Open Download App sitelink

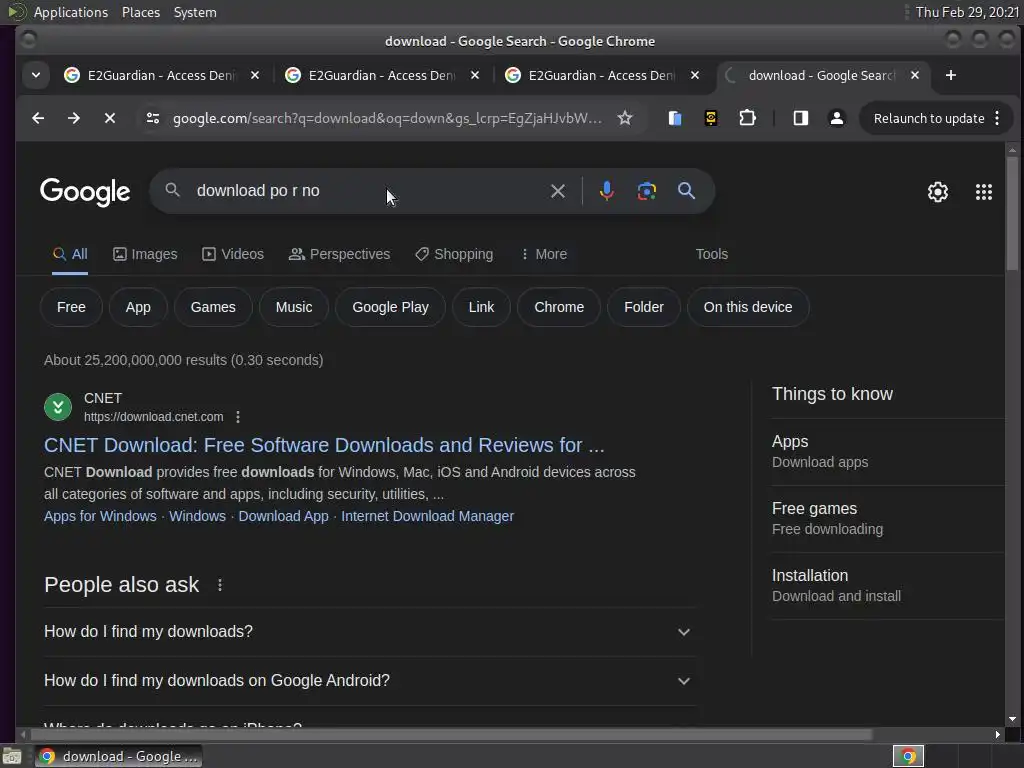point(283,516)
